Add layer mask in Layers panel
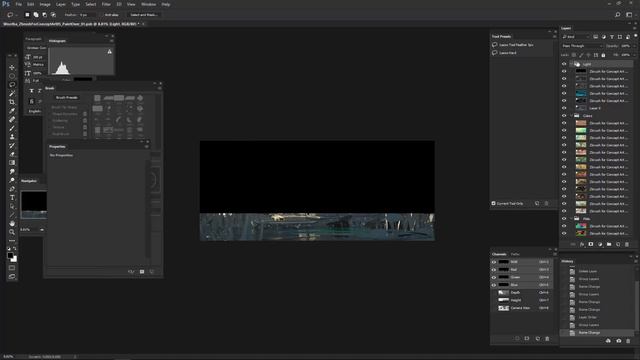 (x=591, y=244)
